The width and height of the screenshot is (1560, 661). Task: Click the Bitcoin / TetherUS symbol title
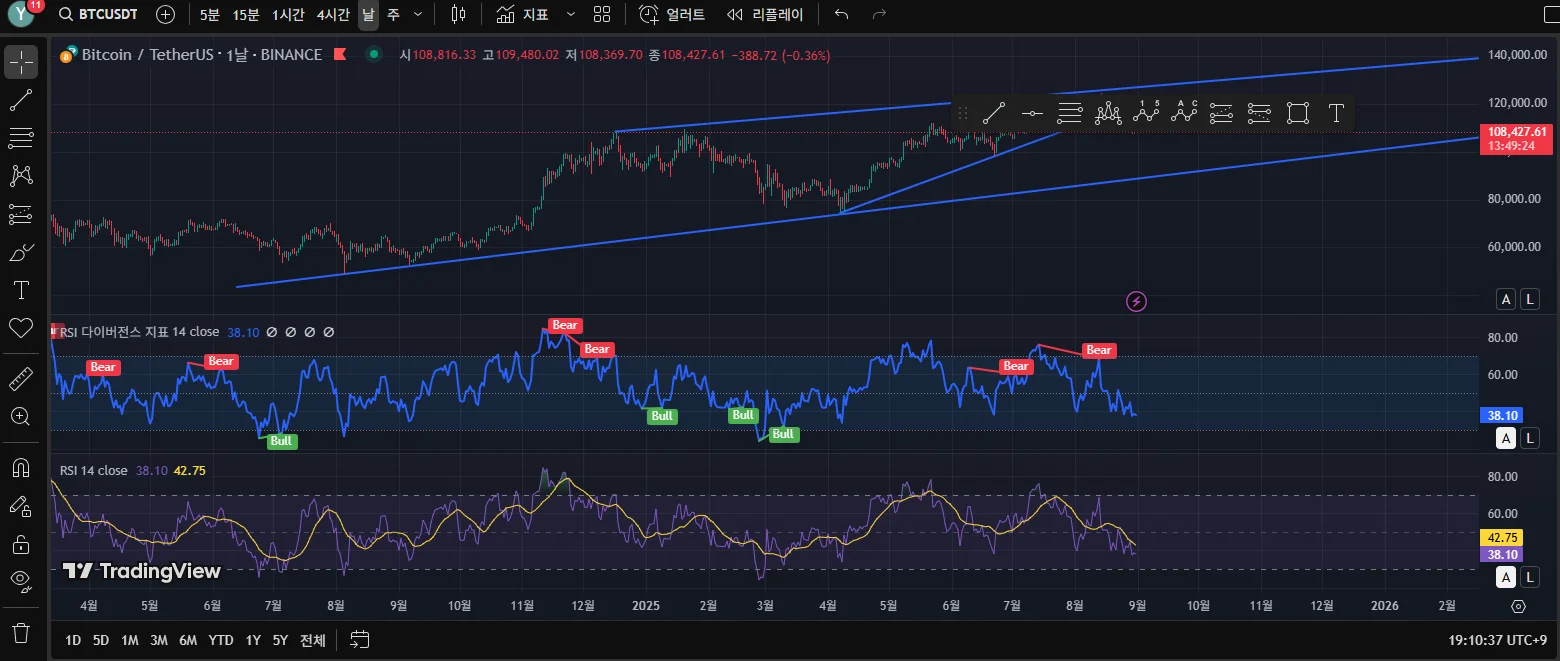pyautogui.click(x=201, y=55)
